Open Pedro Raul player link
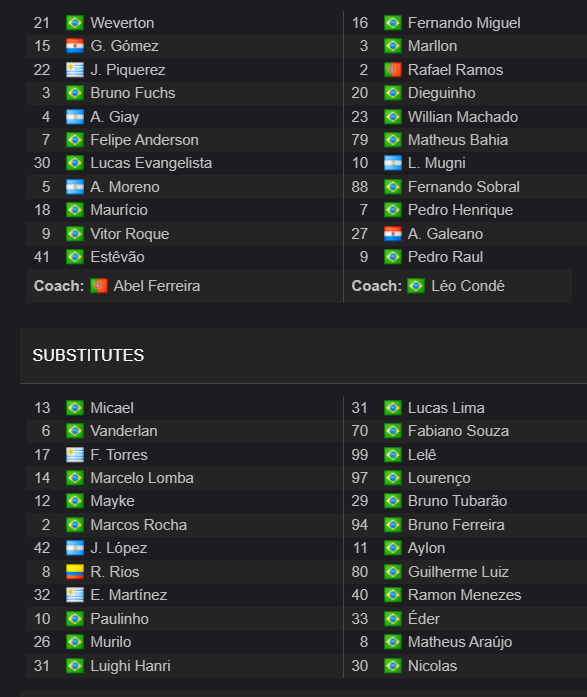 [x=446, y=257]
